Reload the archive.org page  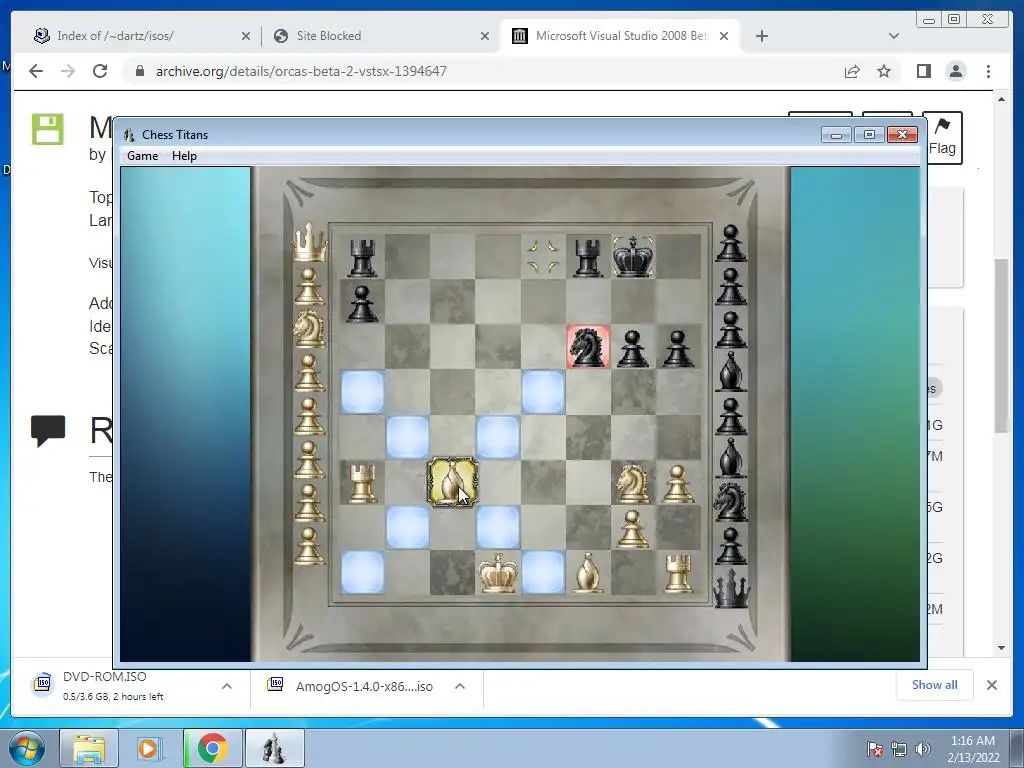point(100,71)
